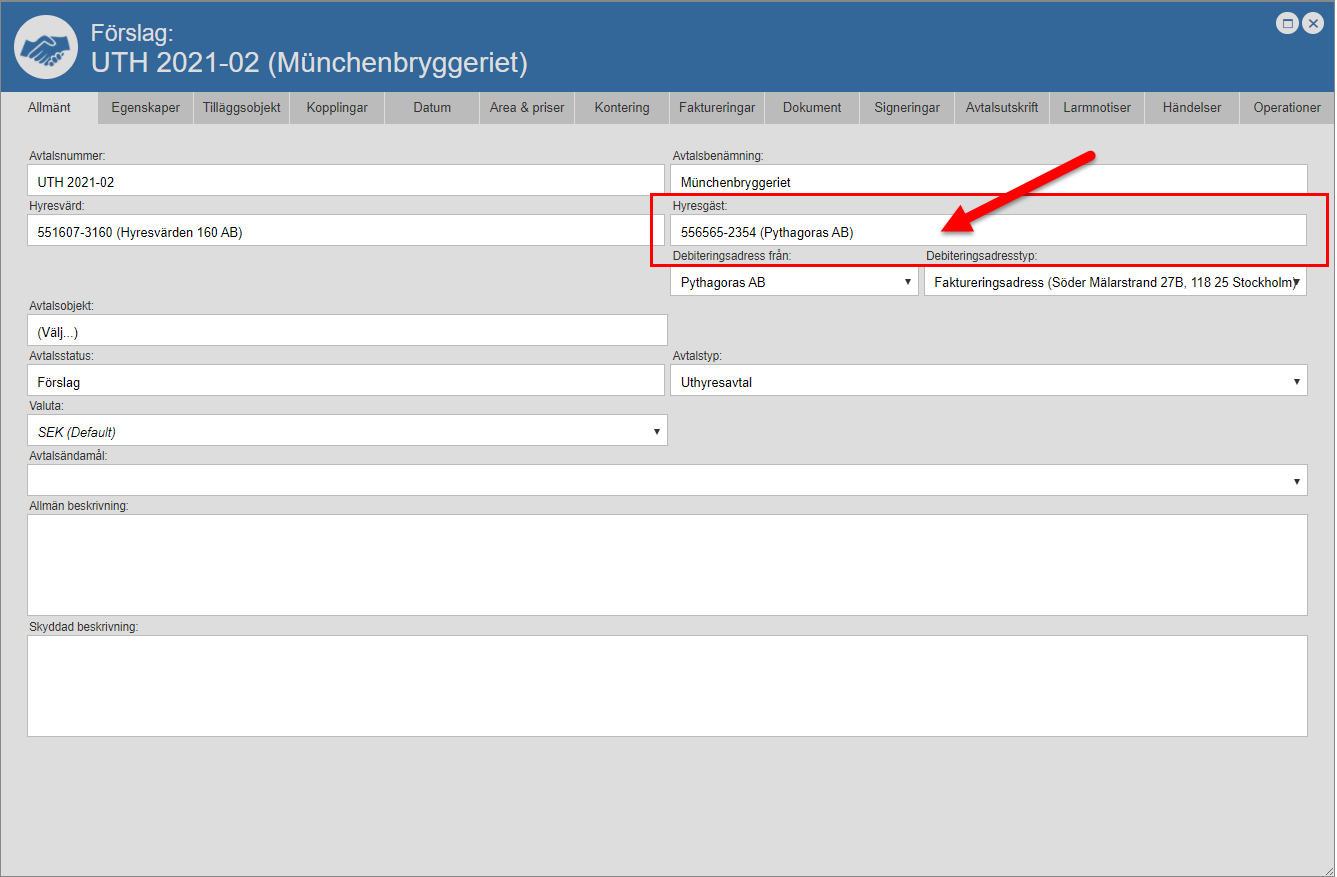Image resolution: width=1337 pixels, height=877 pixels.
Task: Switch to the Egenskaper tab
Action: pos(146,108)
